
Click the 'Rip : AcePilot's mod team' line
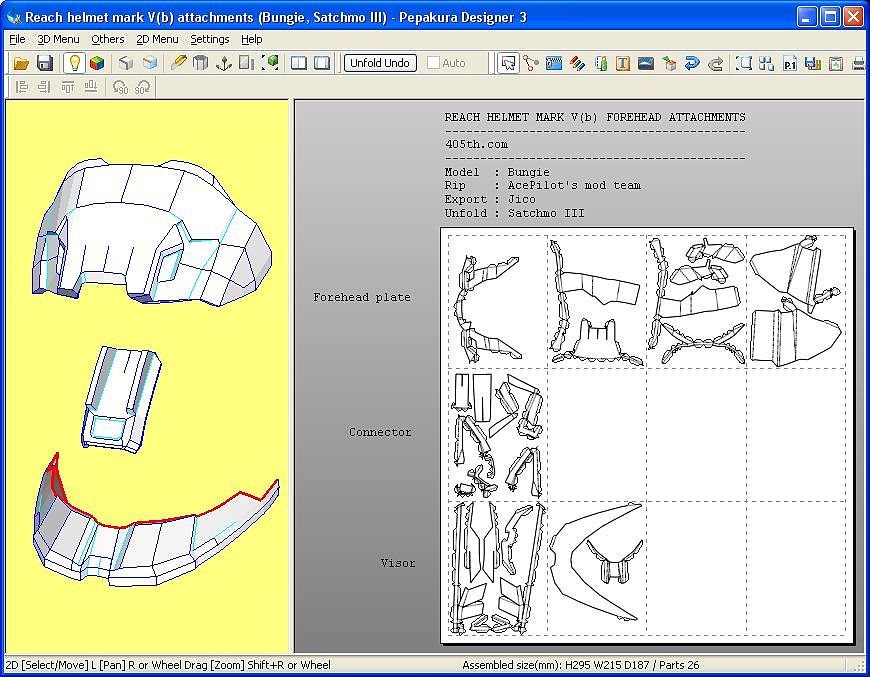pyautogui.click(x=543, y=186)
